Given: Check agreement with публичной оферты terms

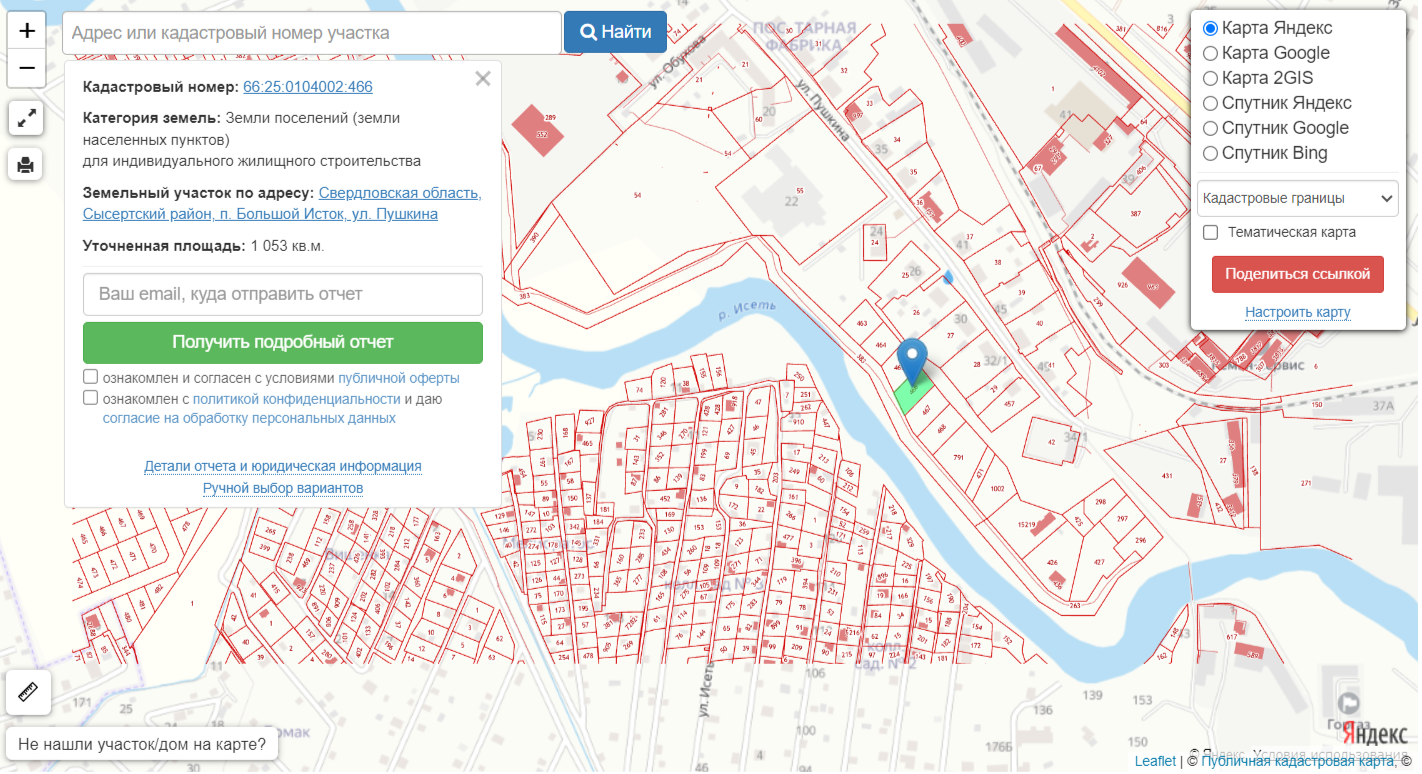Looking at the screenshot, I should (x=90, y=377).
